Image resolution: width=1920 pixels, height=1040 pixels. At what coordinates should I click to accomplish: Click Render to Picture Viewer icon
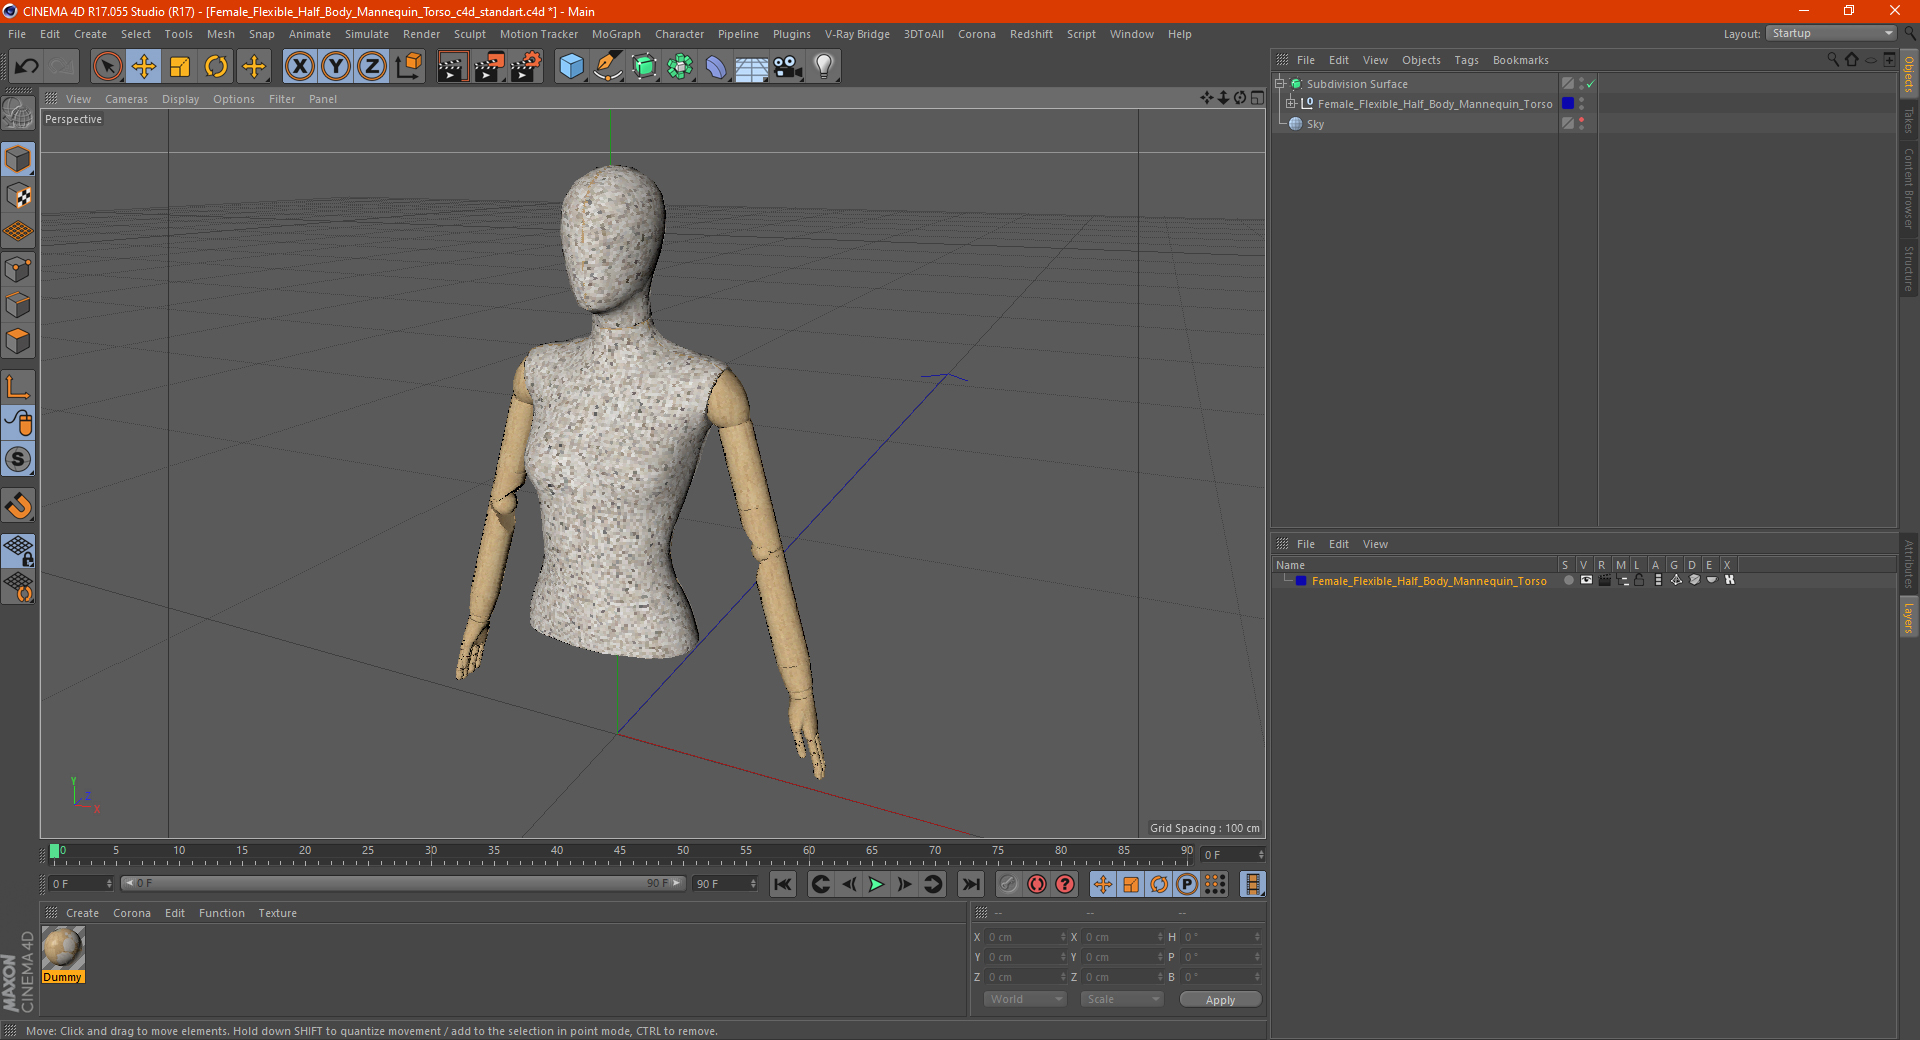click(x=489, y=67)
